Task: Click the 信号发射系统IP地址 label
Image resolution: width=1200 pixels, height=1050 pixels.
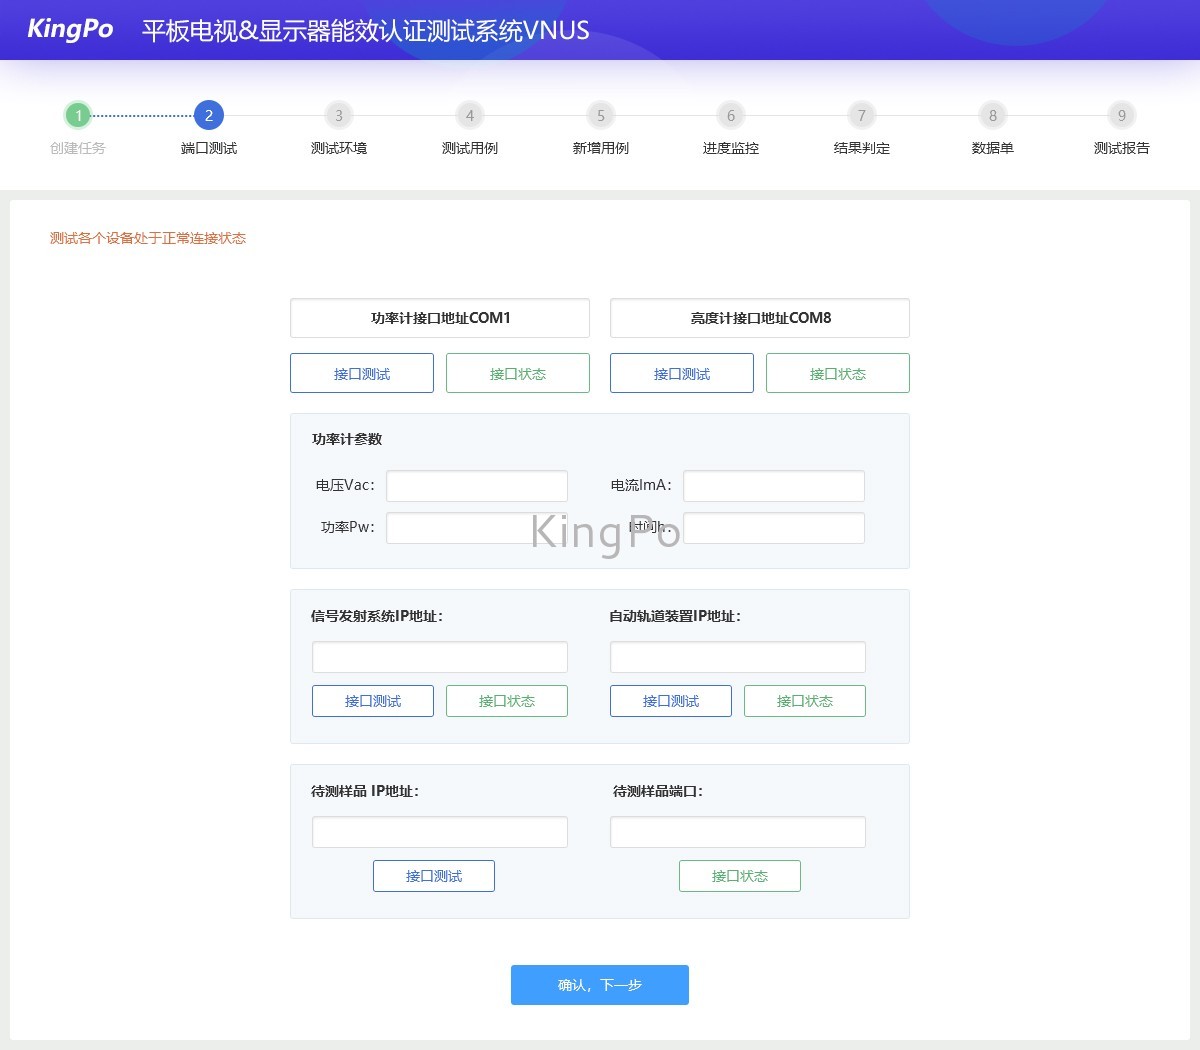Action: (x=377, y=616)
